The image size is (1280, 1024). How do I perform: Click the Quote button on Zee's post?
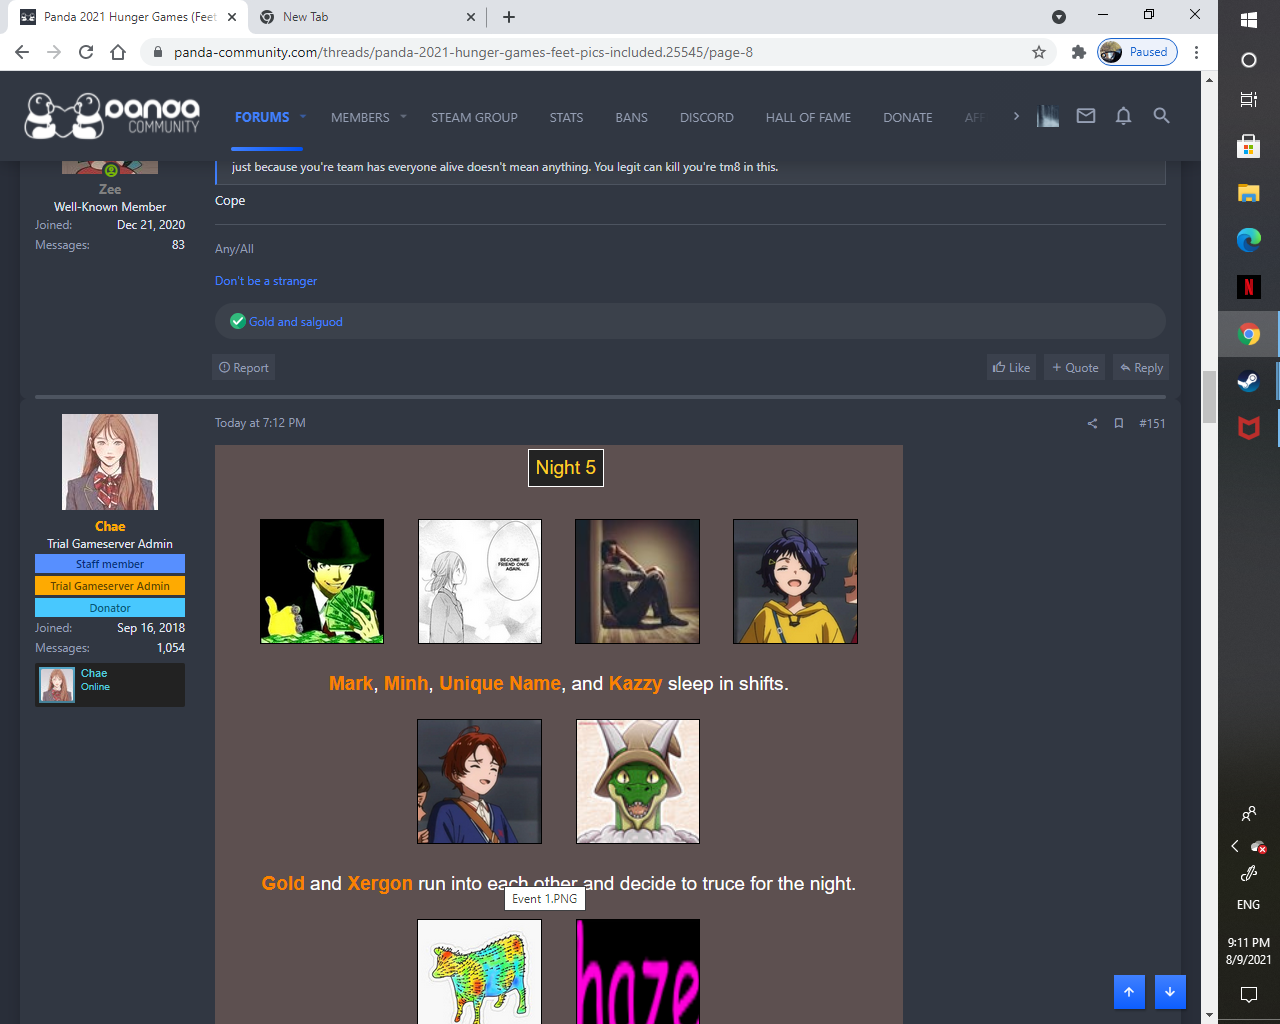click(1075, 367)
